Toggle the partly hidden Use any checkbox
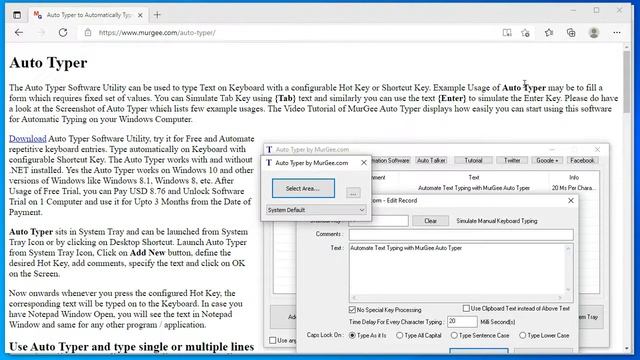 pos(273,340)
